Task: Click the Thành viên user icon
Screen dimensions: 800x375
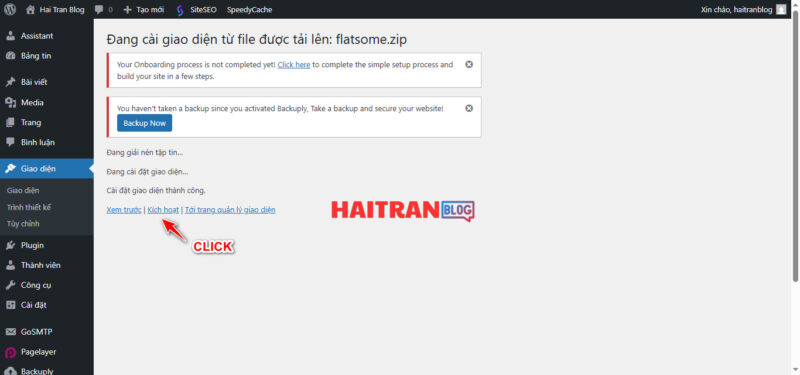Action: click(10, 265)
